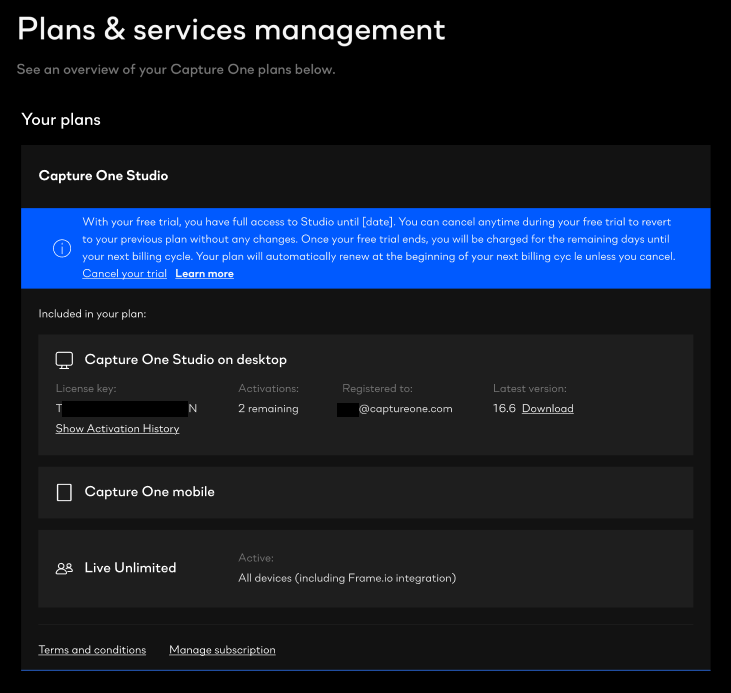Click the Capture One Studio plan heading

coord(103,176)
